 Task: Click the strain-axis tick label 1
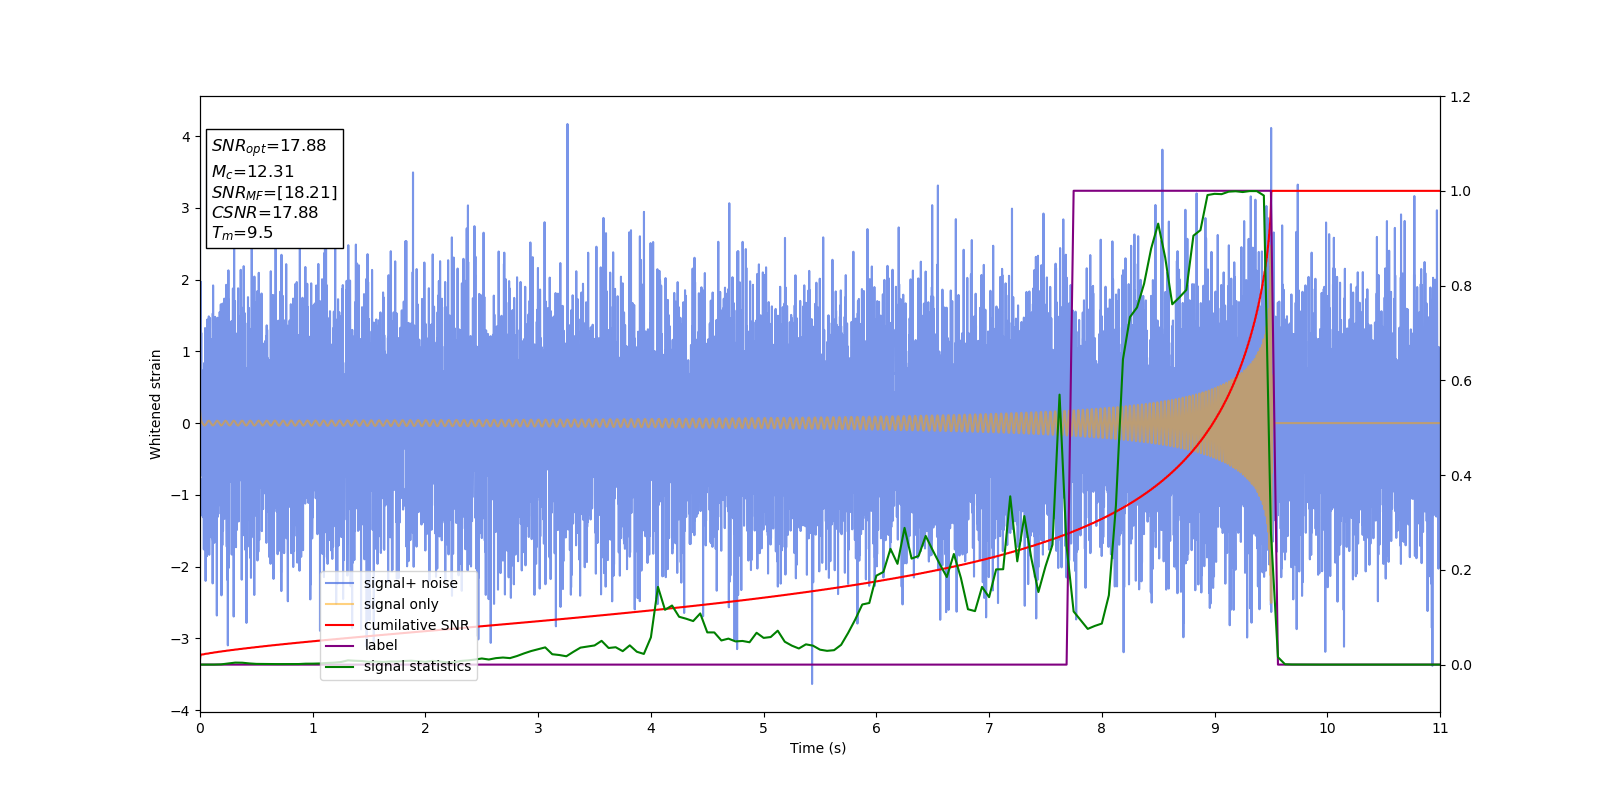point(186,352)
